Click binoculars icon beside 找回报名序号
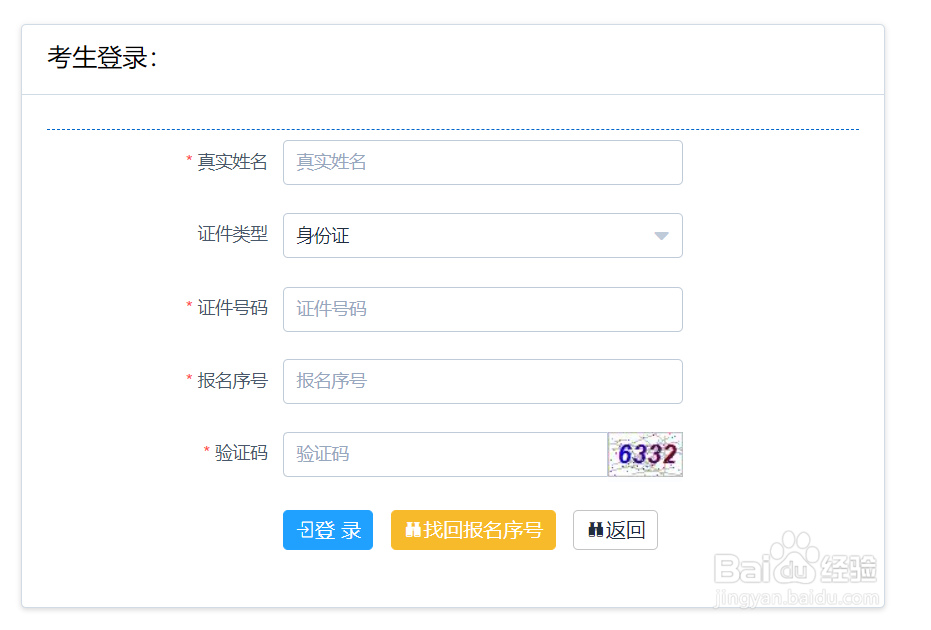Screen dimensions: 931x630 point(412,530)
